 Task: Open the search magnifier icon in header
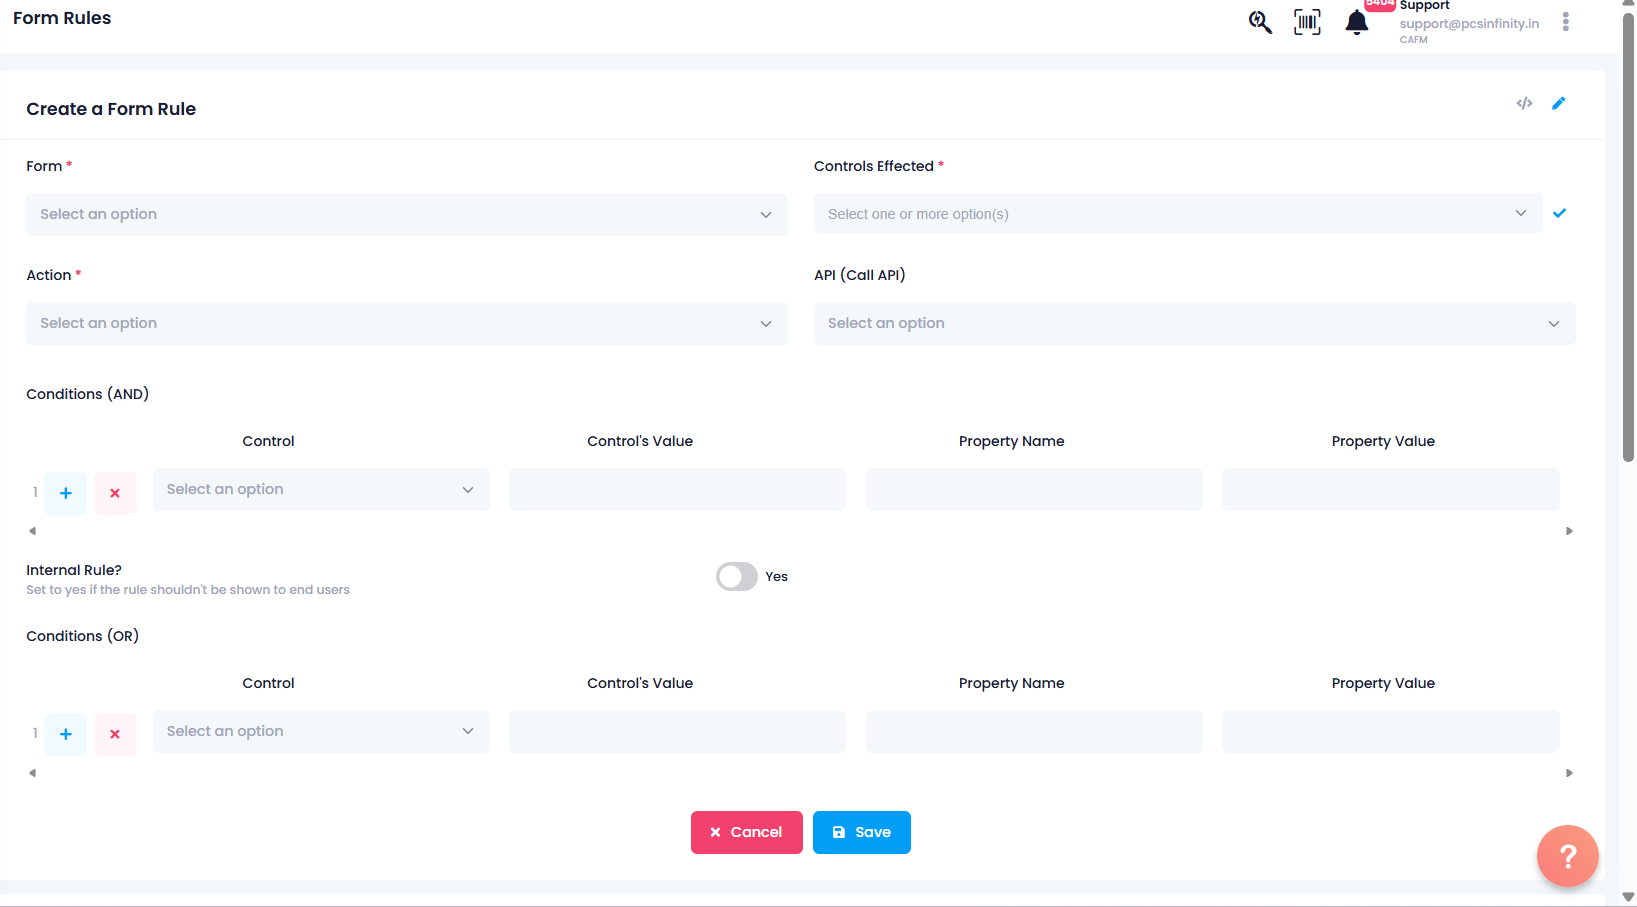(x=1260, y=22)
